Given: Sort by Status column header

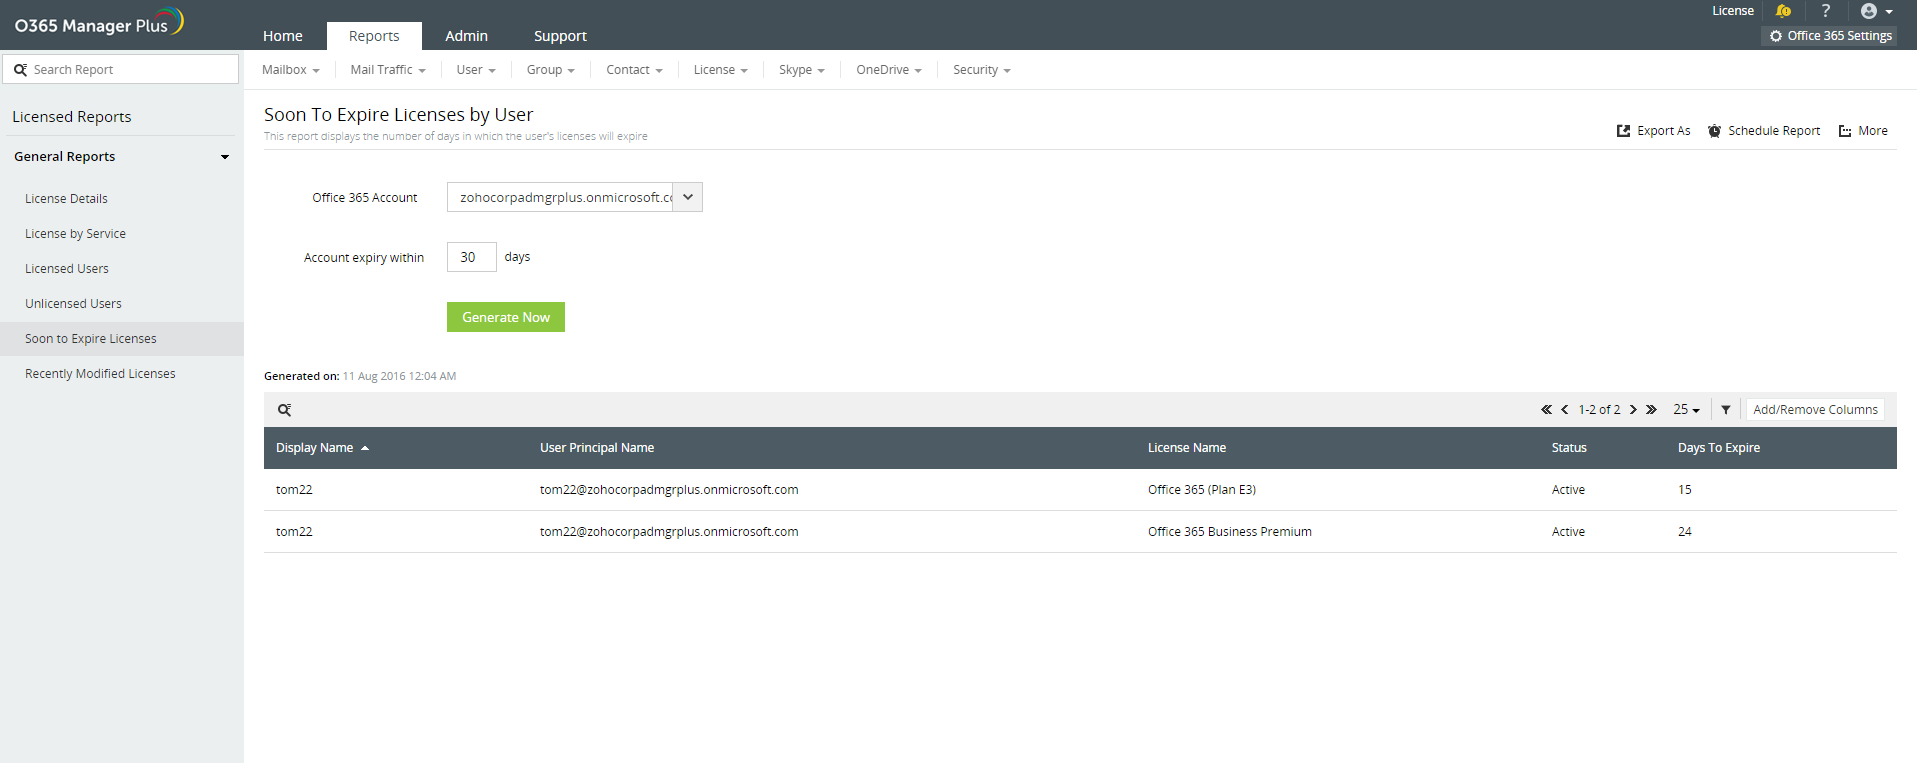Looking at the screenshot, I should tap(1569, 448).
